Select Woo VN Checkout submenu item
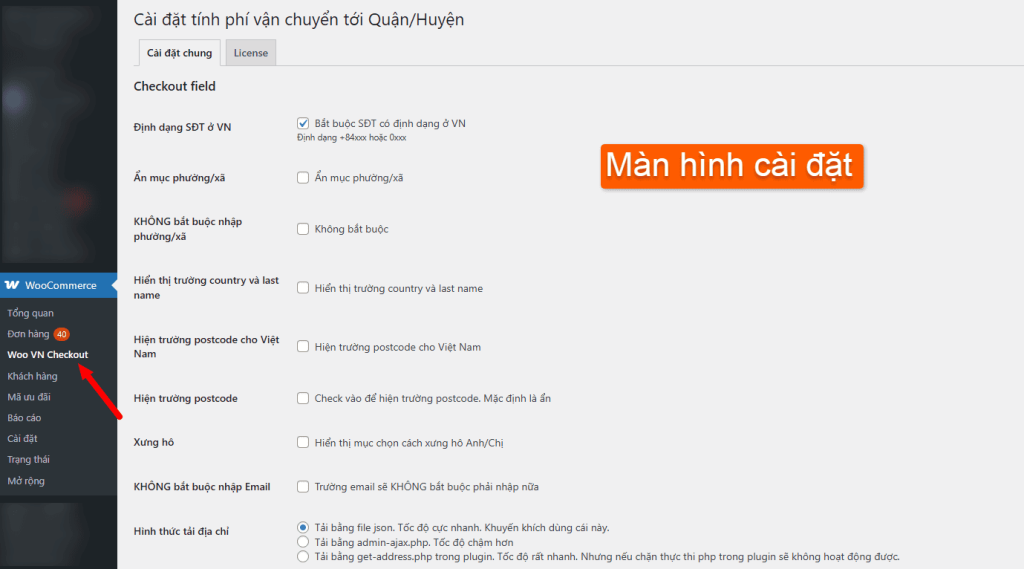Image resolution: width=1024 pixels, height=569 pixels. (47, 355)
